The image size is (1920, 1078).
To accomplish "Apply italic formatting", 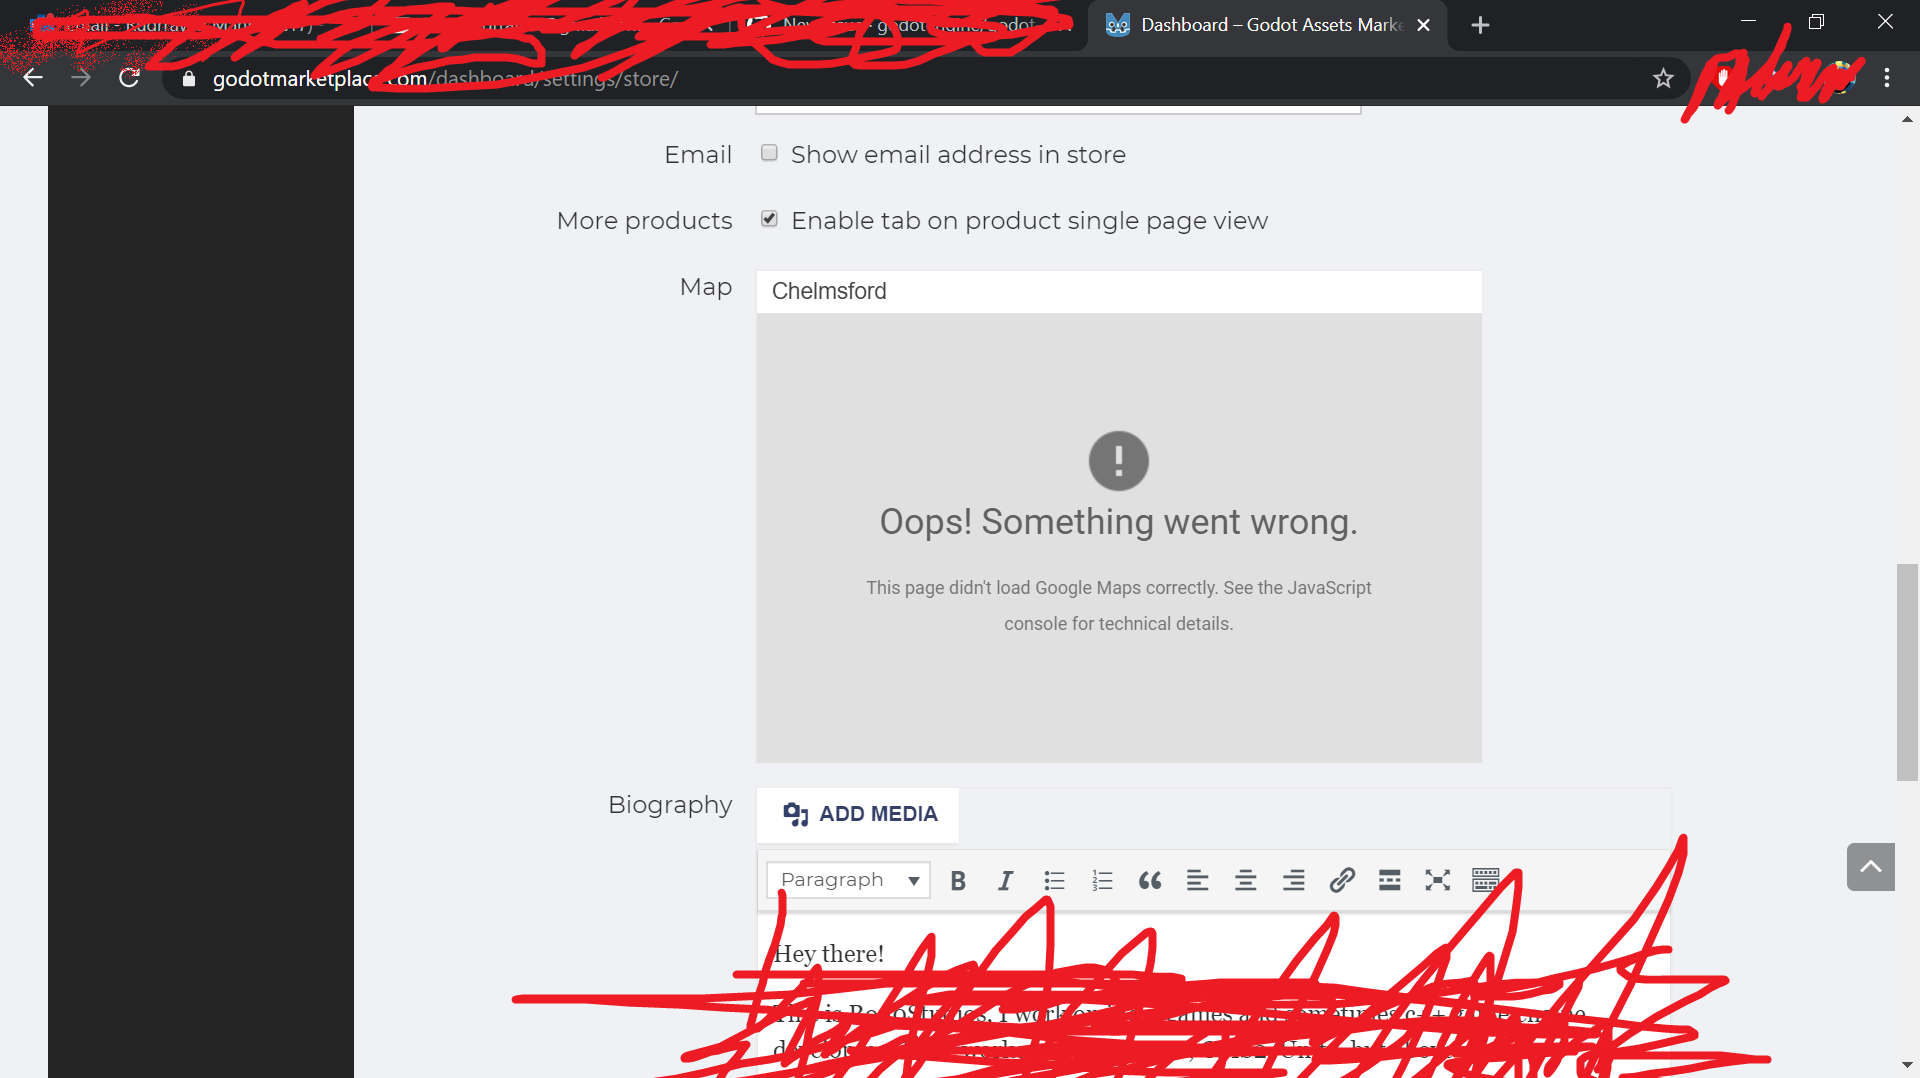I will [1005, 880].
